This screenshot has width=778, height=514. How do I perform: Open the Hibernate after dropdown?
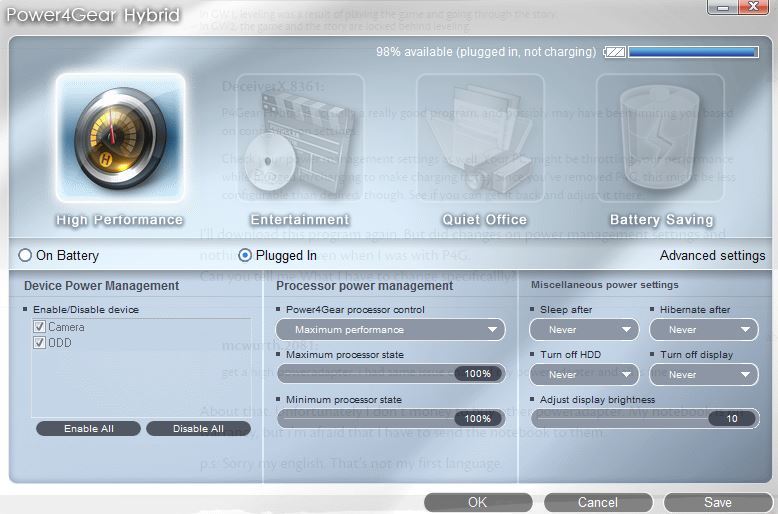pyautogui.click(x=704, y=329)
